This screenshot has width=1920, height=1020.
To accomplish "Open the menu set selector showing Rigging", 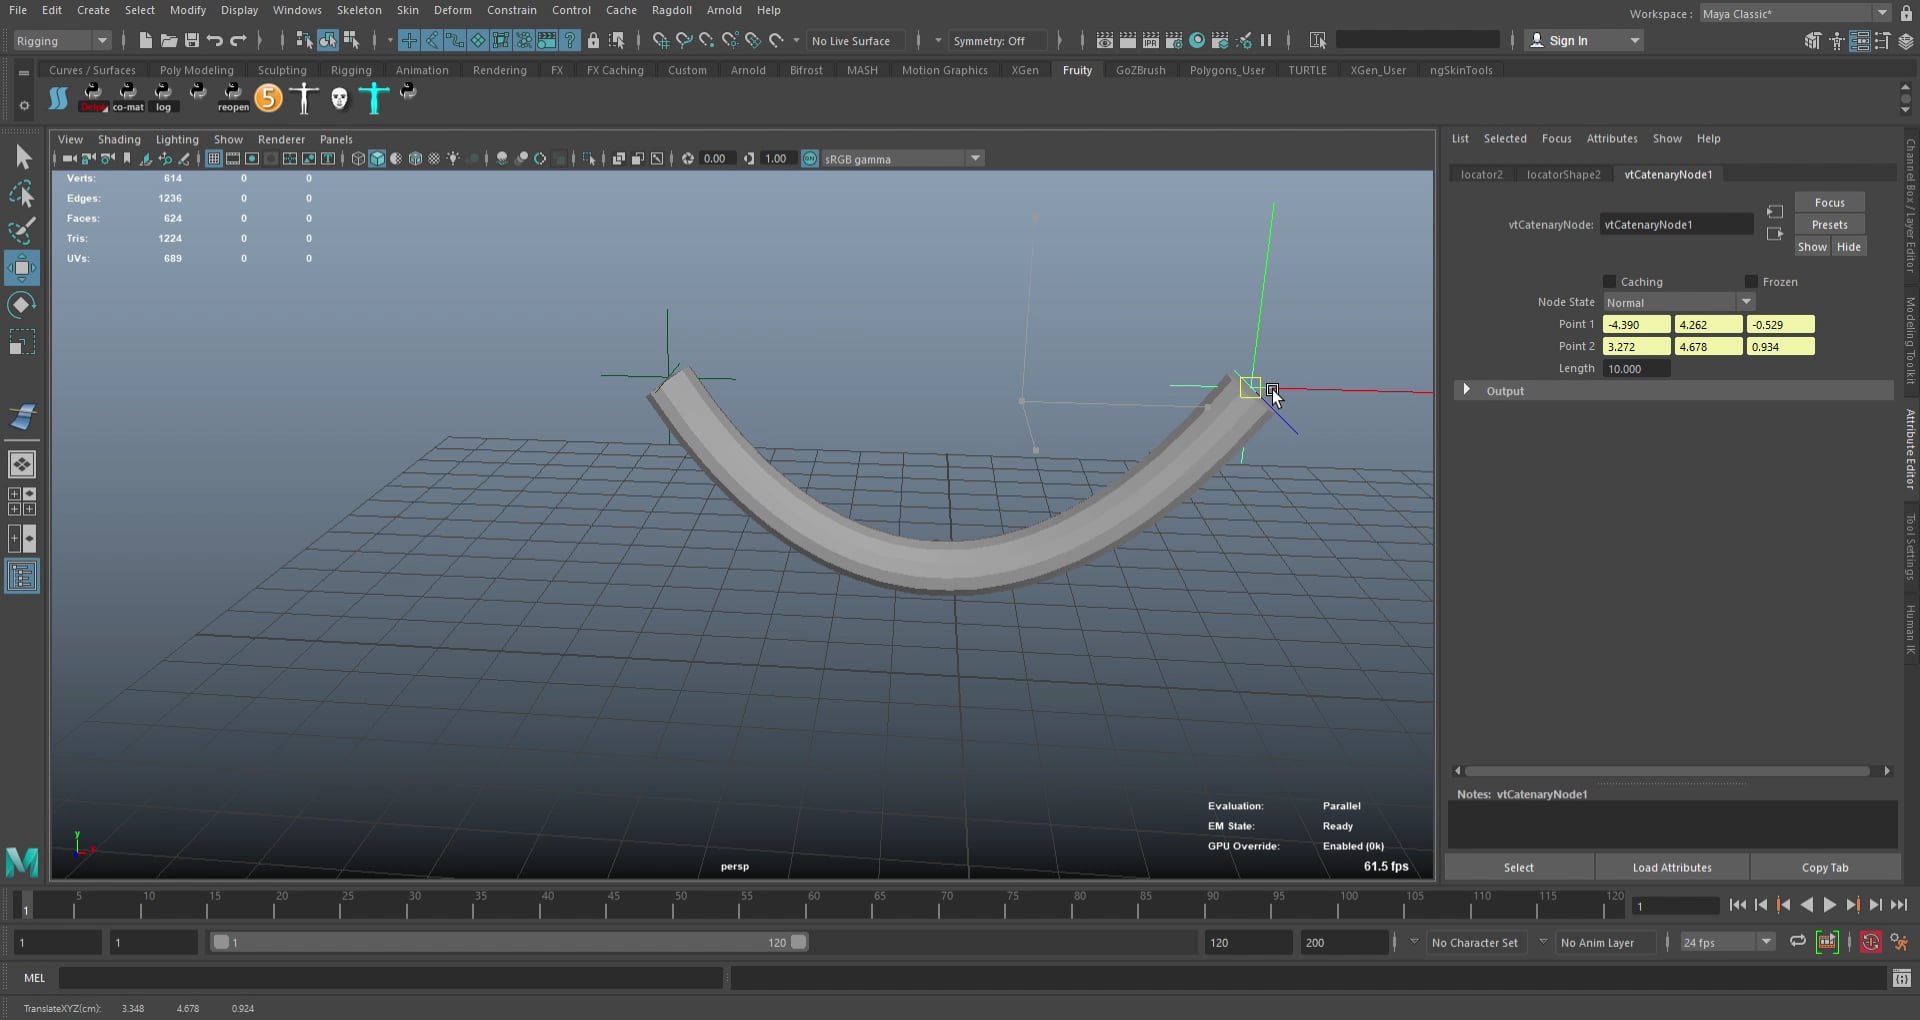I will pos(60,40).
